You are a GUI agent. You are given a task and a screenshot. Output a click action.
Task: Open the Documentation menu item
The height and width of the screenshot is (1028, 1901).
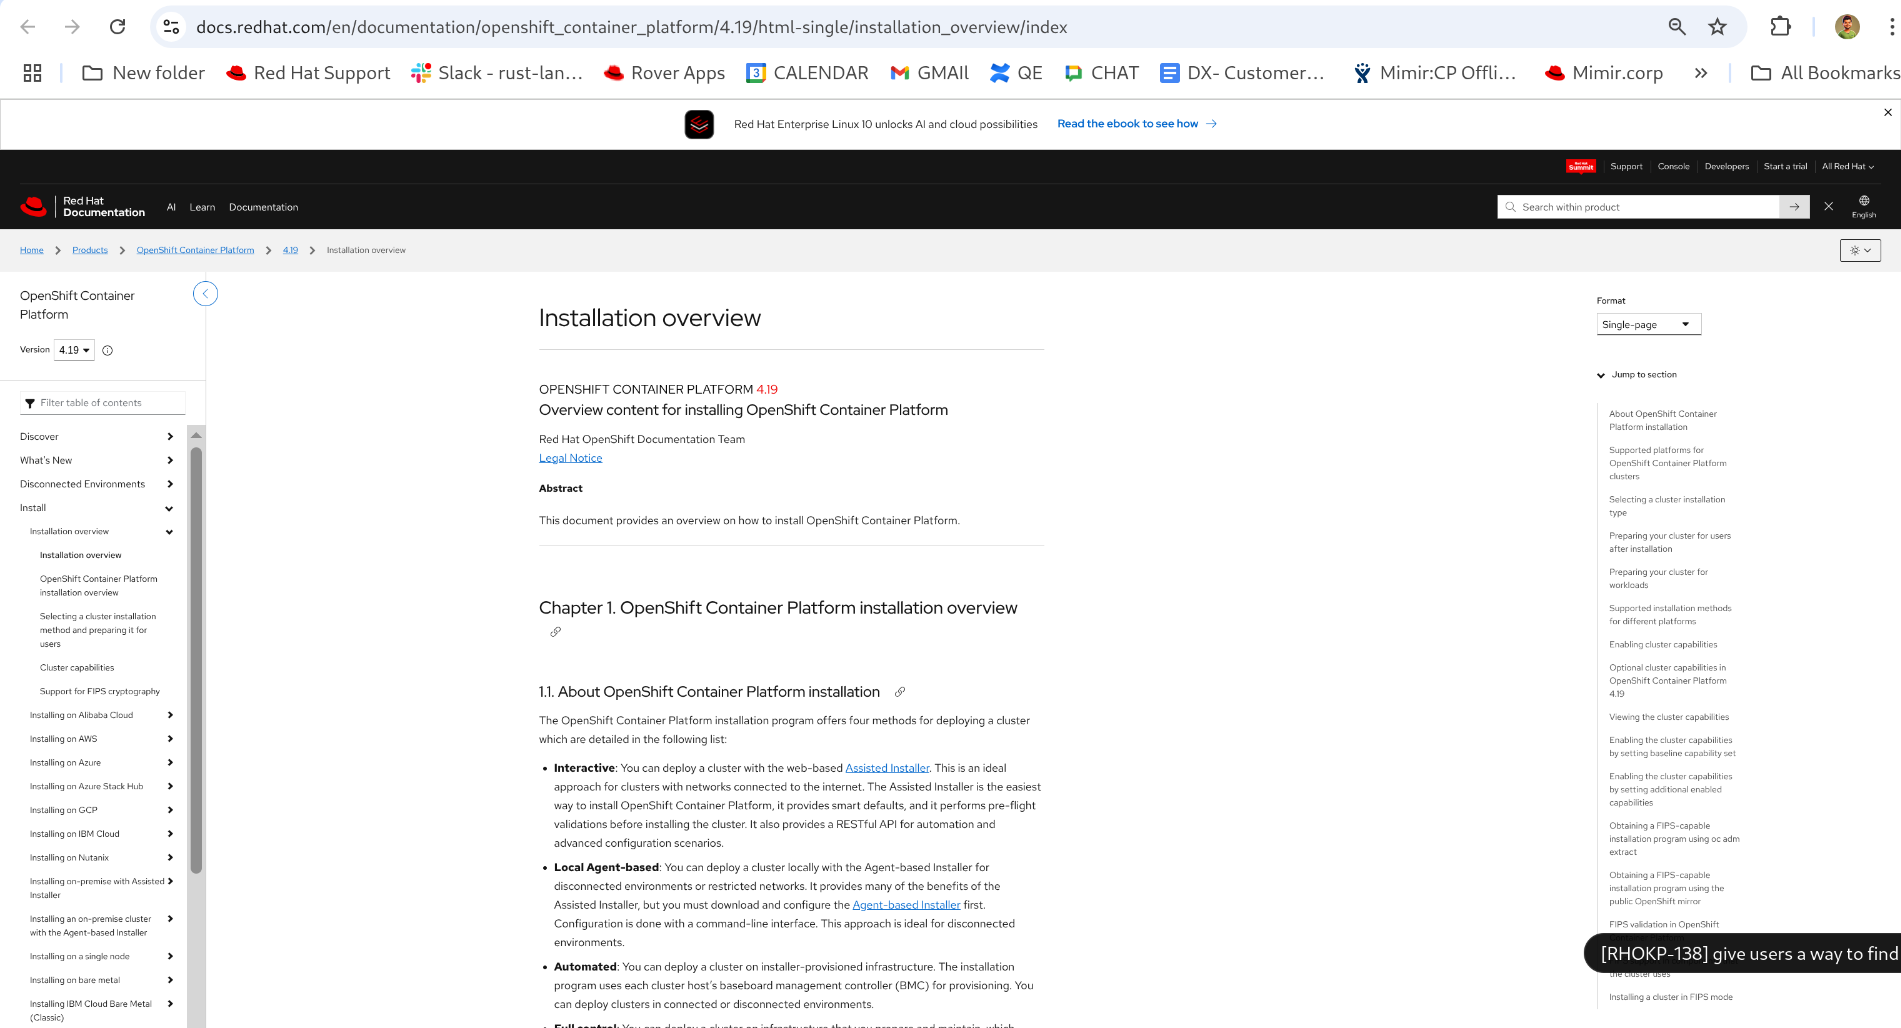(x=263, y=207)
